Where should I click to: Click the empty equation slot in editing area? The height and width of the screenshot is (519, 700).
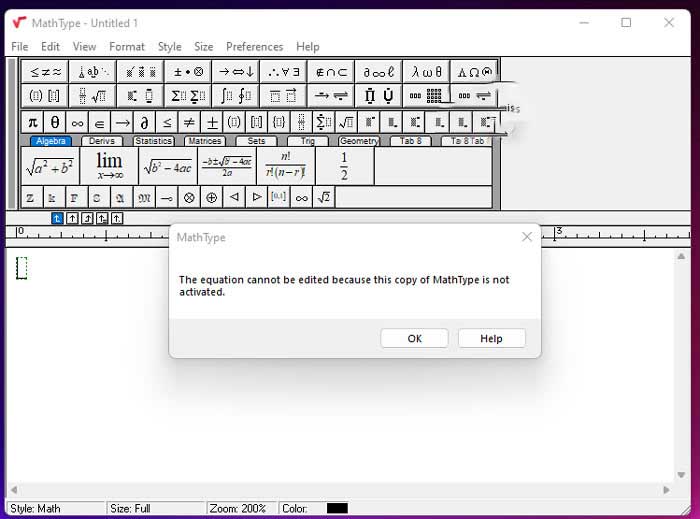(21, 268)
